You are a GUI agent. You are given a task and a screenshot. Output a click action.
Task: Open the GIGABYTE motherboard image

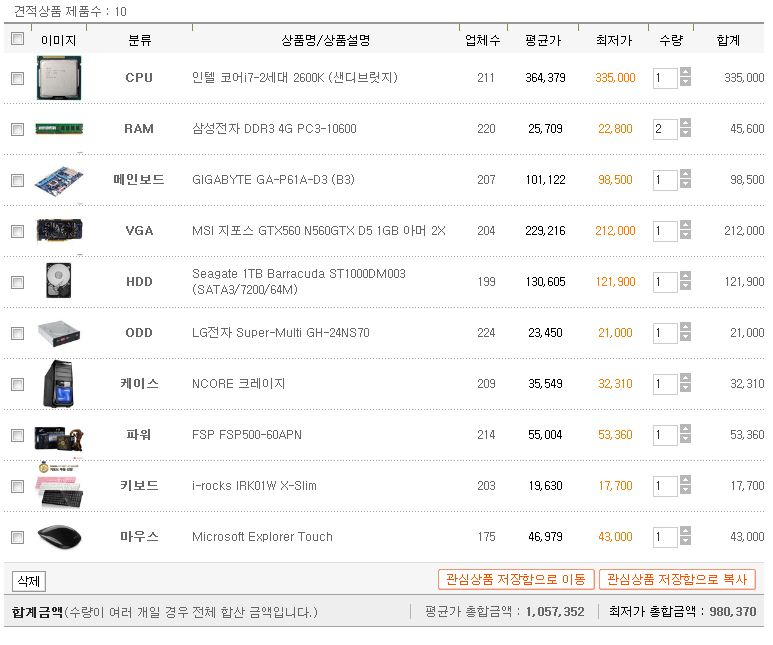(59, 181)
